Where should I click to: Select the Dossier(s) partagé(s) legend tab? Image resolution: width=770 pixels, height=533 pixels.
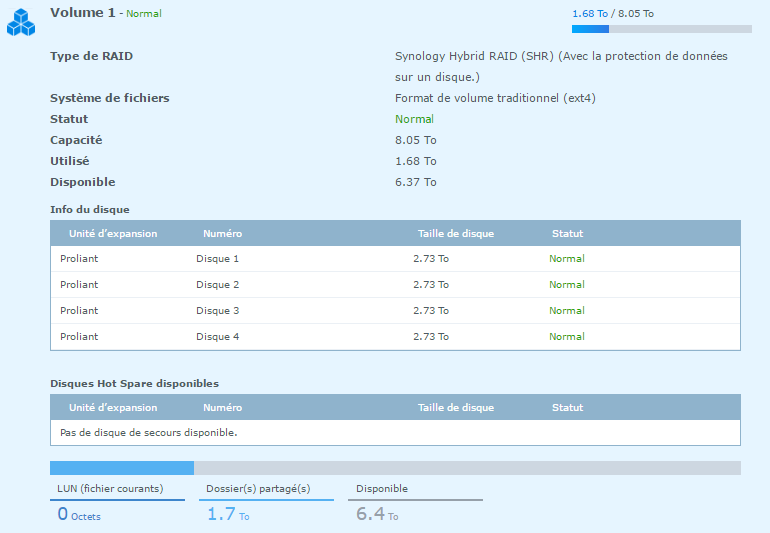pyautogui.click(x=258, y=489)
